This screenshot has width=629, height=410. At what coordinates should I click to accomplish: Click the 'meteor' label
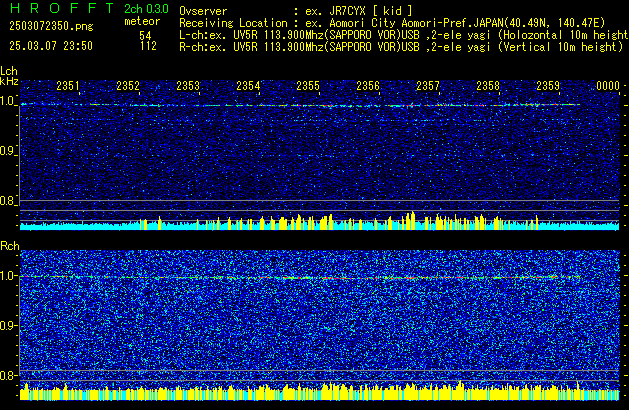142,21
